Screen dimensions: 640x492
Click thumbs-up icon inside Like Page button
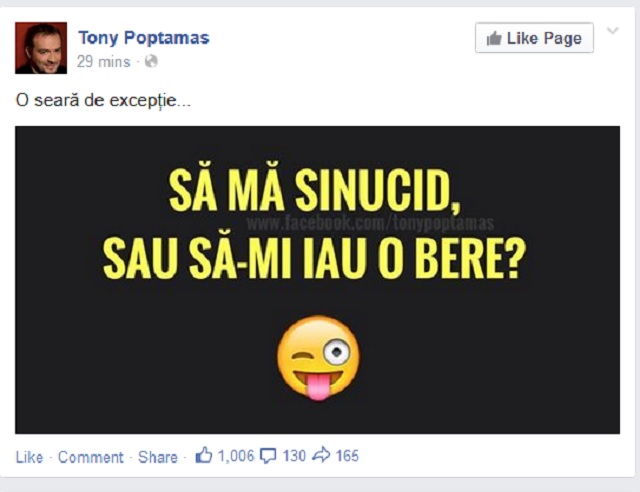494,38
